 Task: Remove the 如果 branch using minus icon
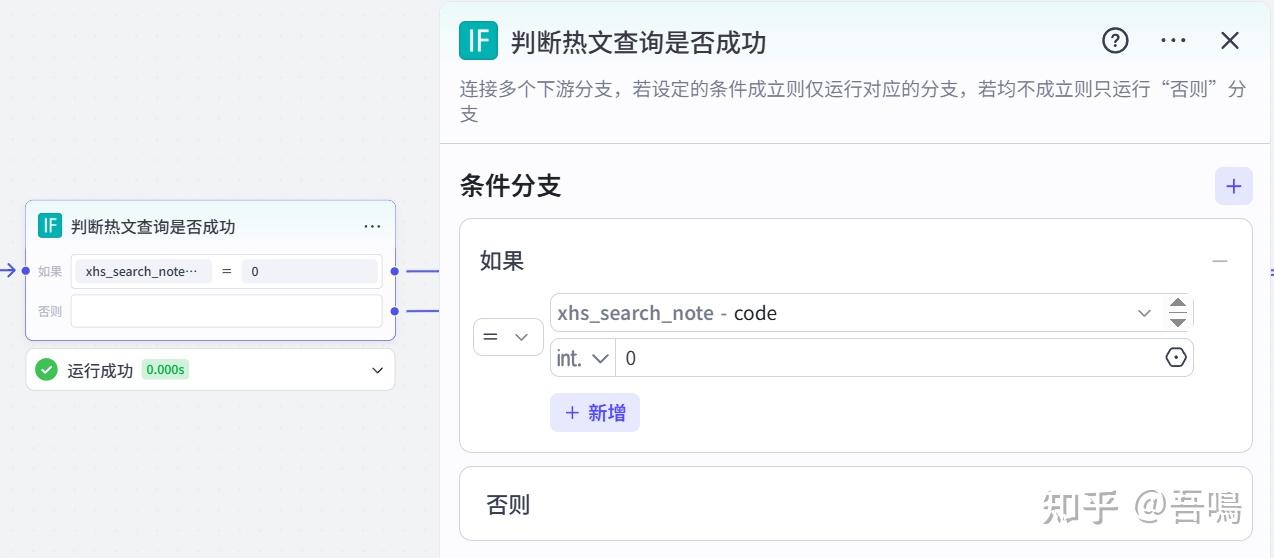[1219, 261]
